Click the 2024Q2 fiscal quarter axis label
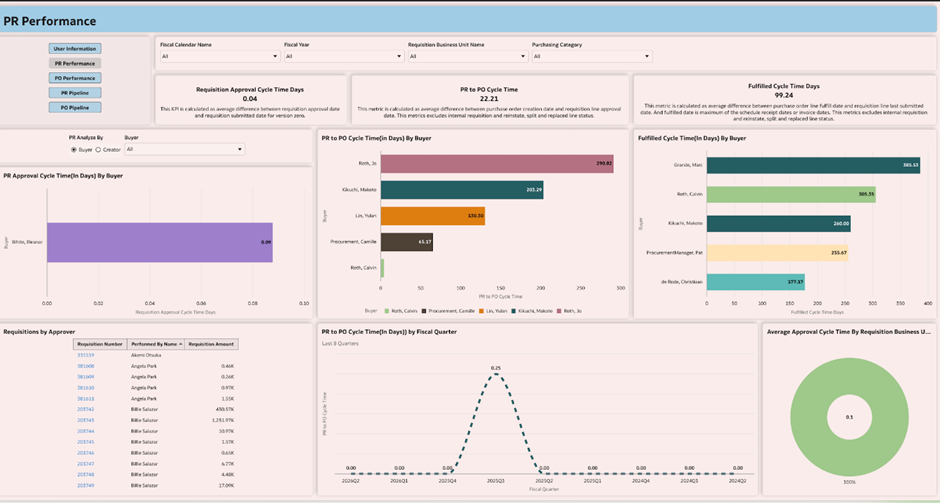 [737, 481]
